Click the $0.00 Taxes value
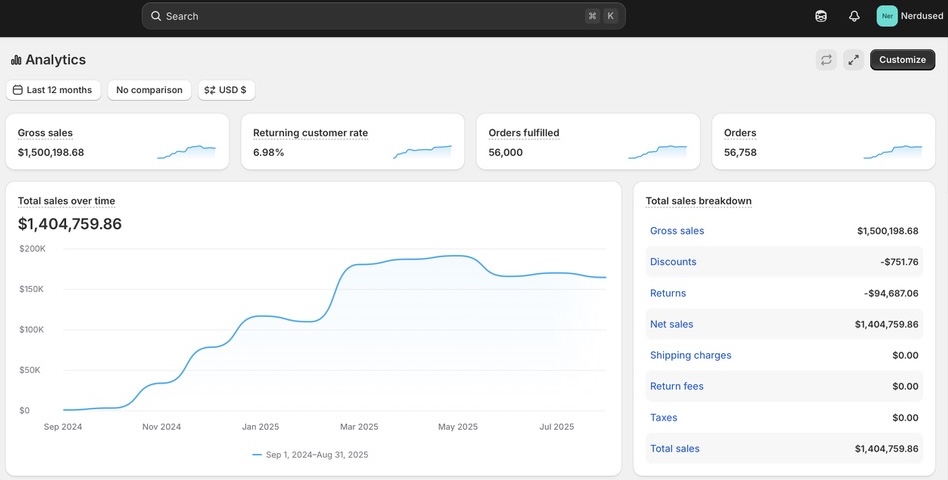 pyautogui.click(x=905, y=418)
